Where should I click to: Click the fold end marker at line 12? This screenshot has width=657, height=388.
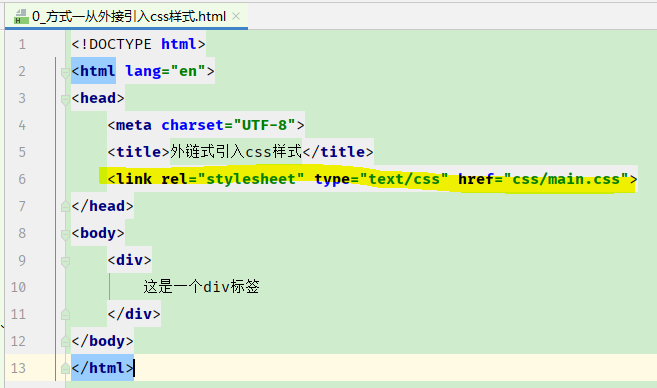[65, 341]
